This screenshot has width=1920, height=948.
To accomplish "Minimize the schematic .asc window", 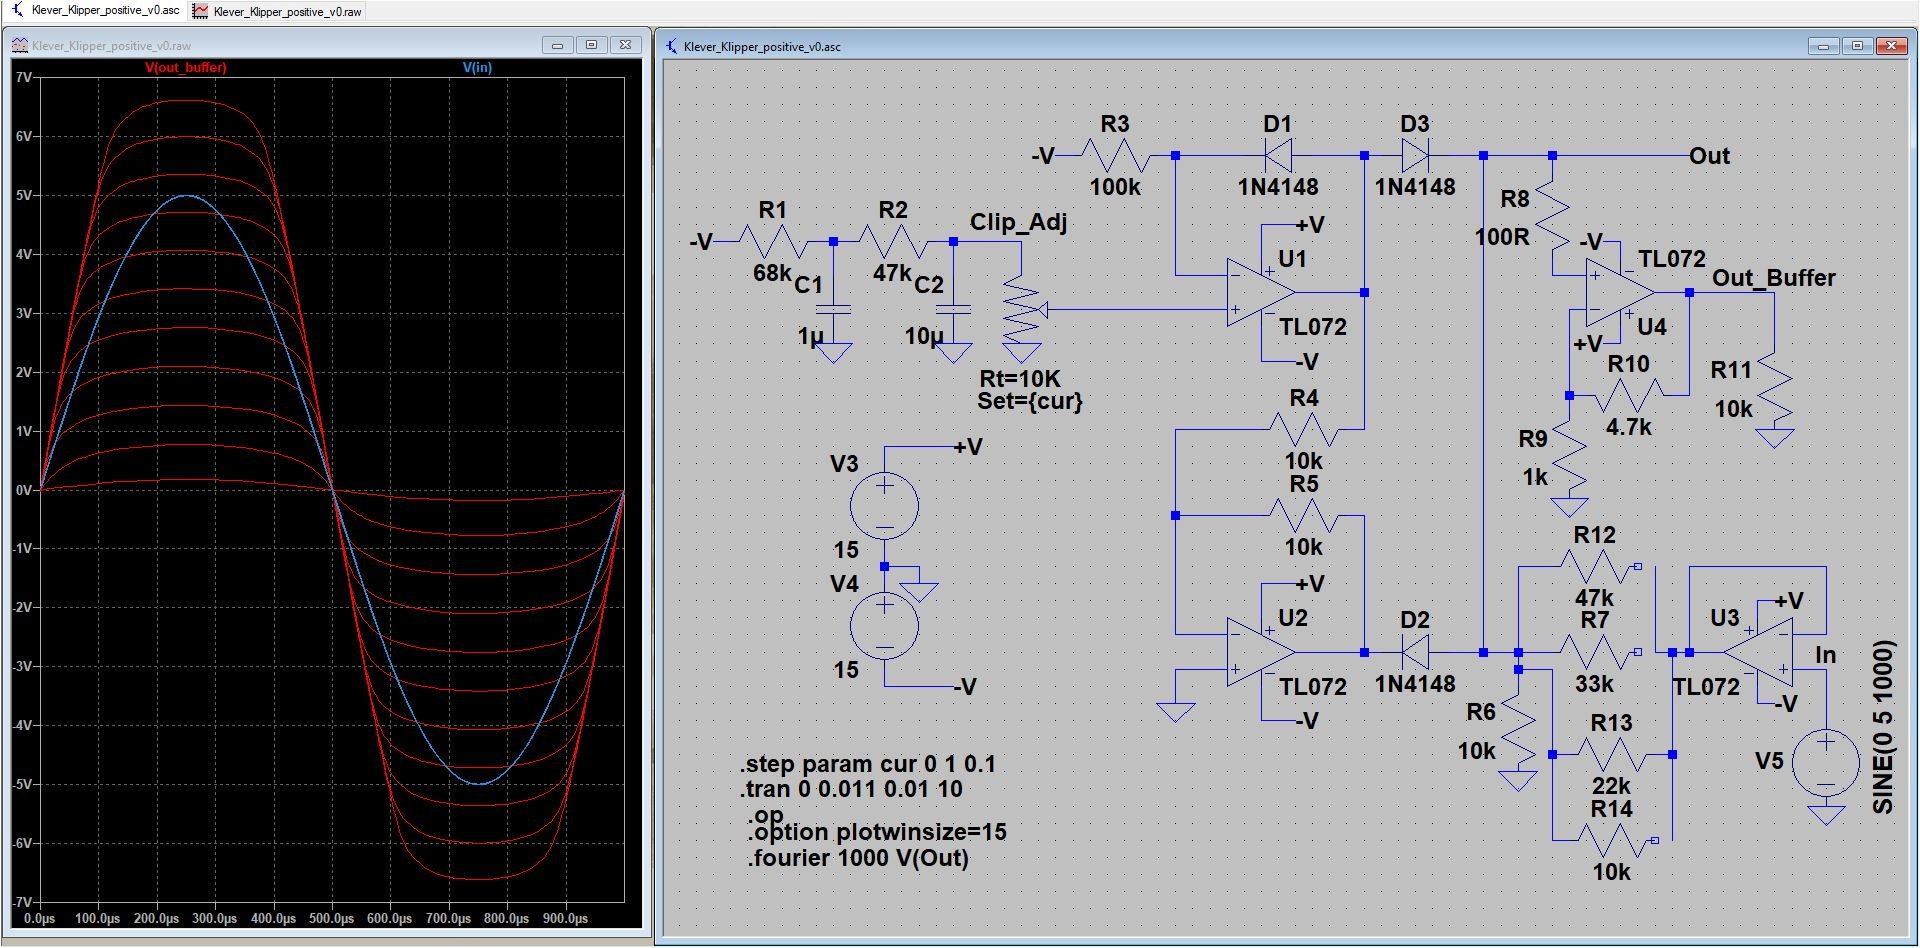I will (x=1824, y=46).
